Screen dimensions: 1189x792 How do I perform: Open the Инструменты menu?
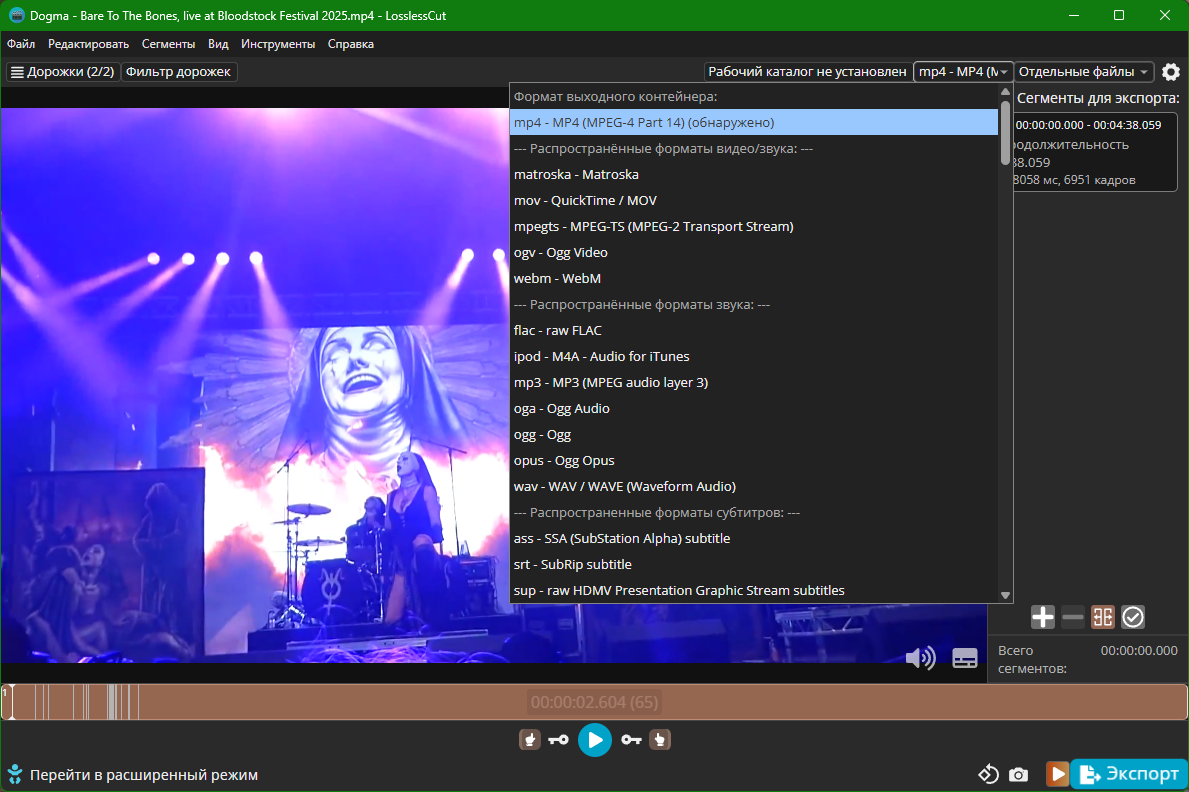coord(278,44)
